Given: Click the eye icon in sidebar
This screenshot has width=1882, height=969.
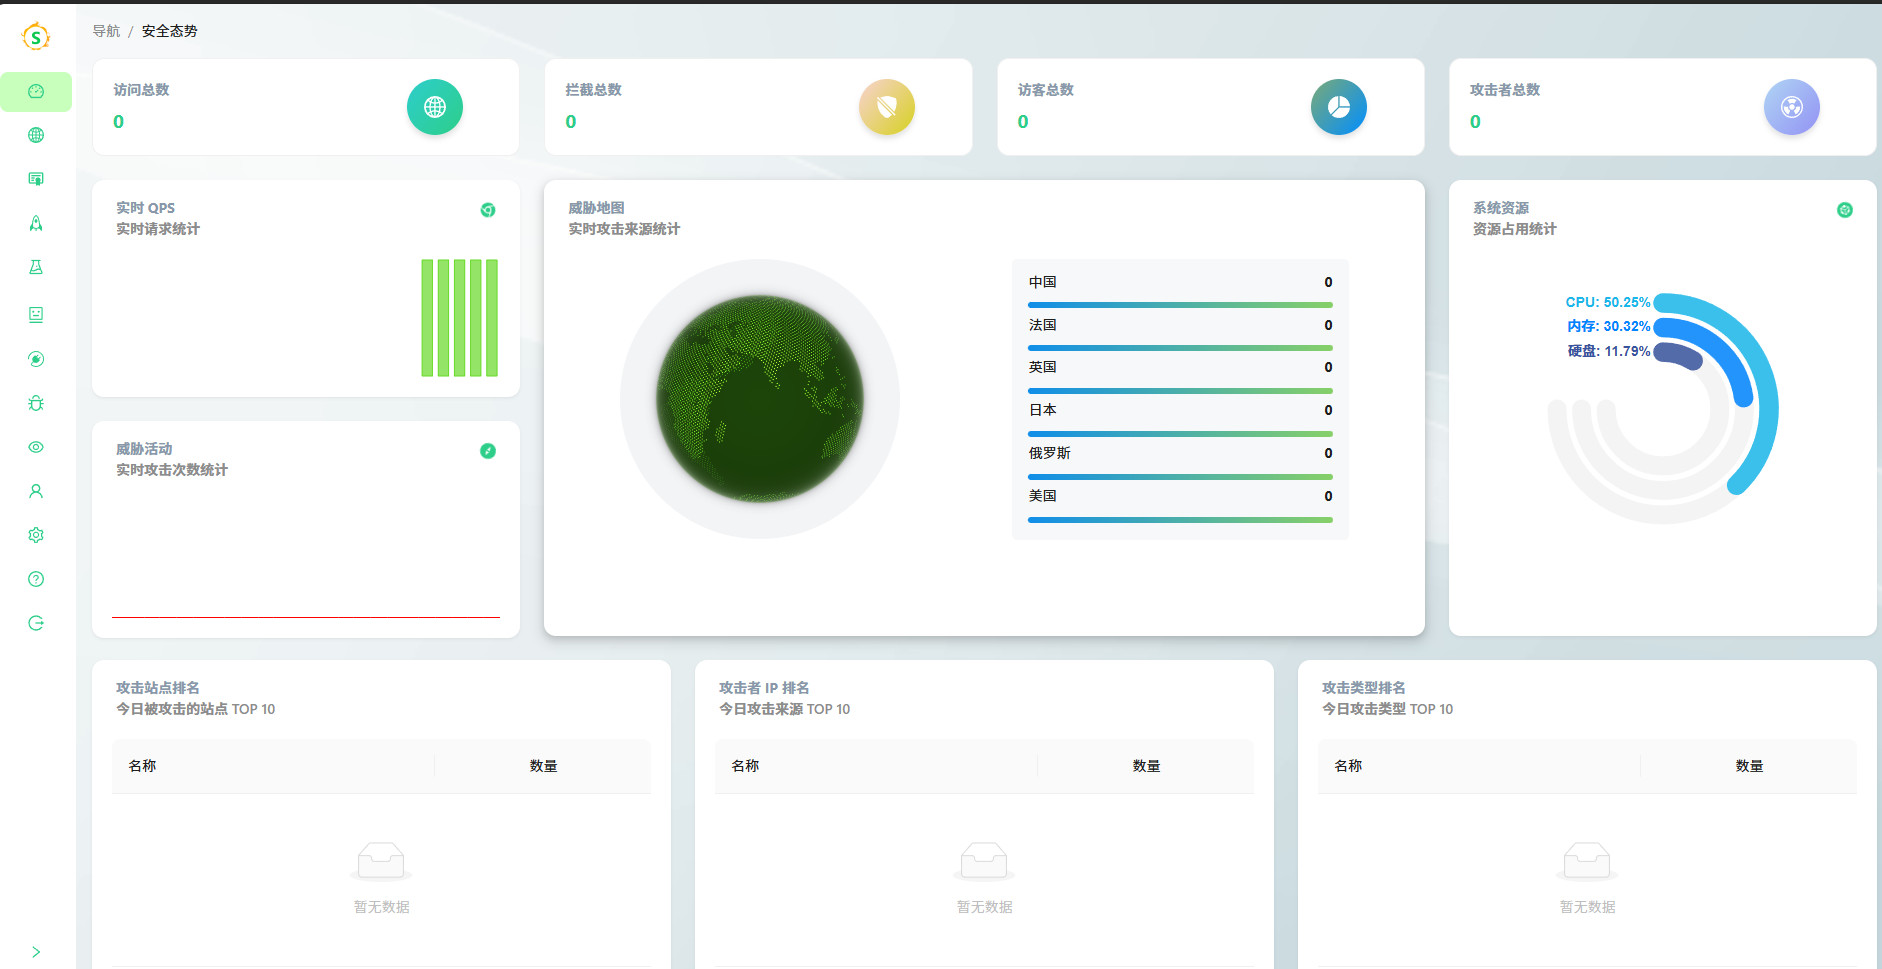Looking at the screenshot, I should (36, 447).
